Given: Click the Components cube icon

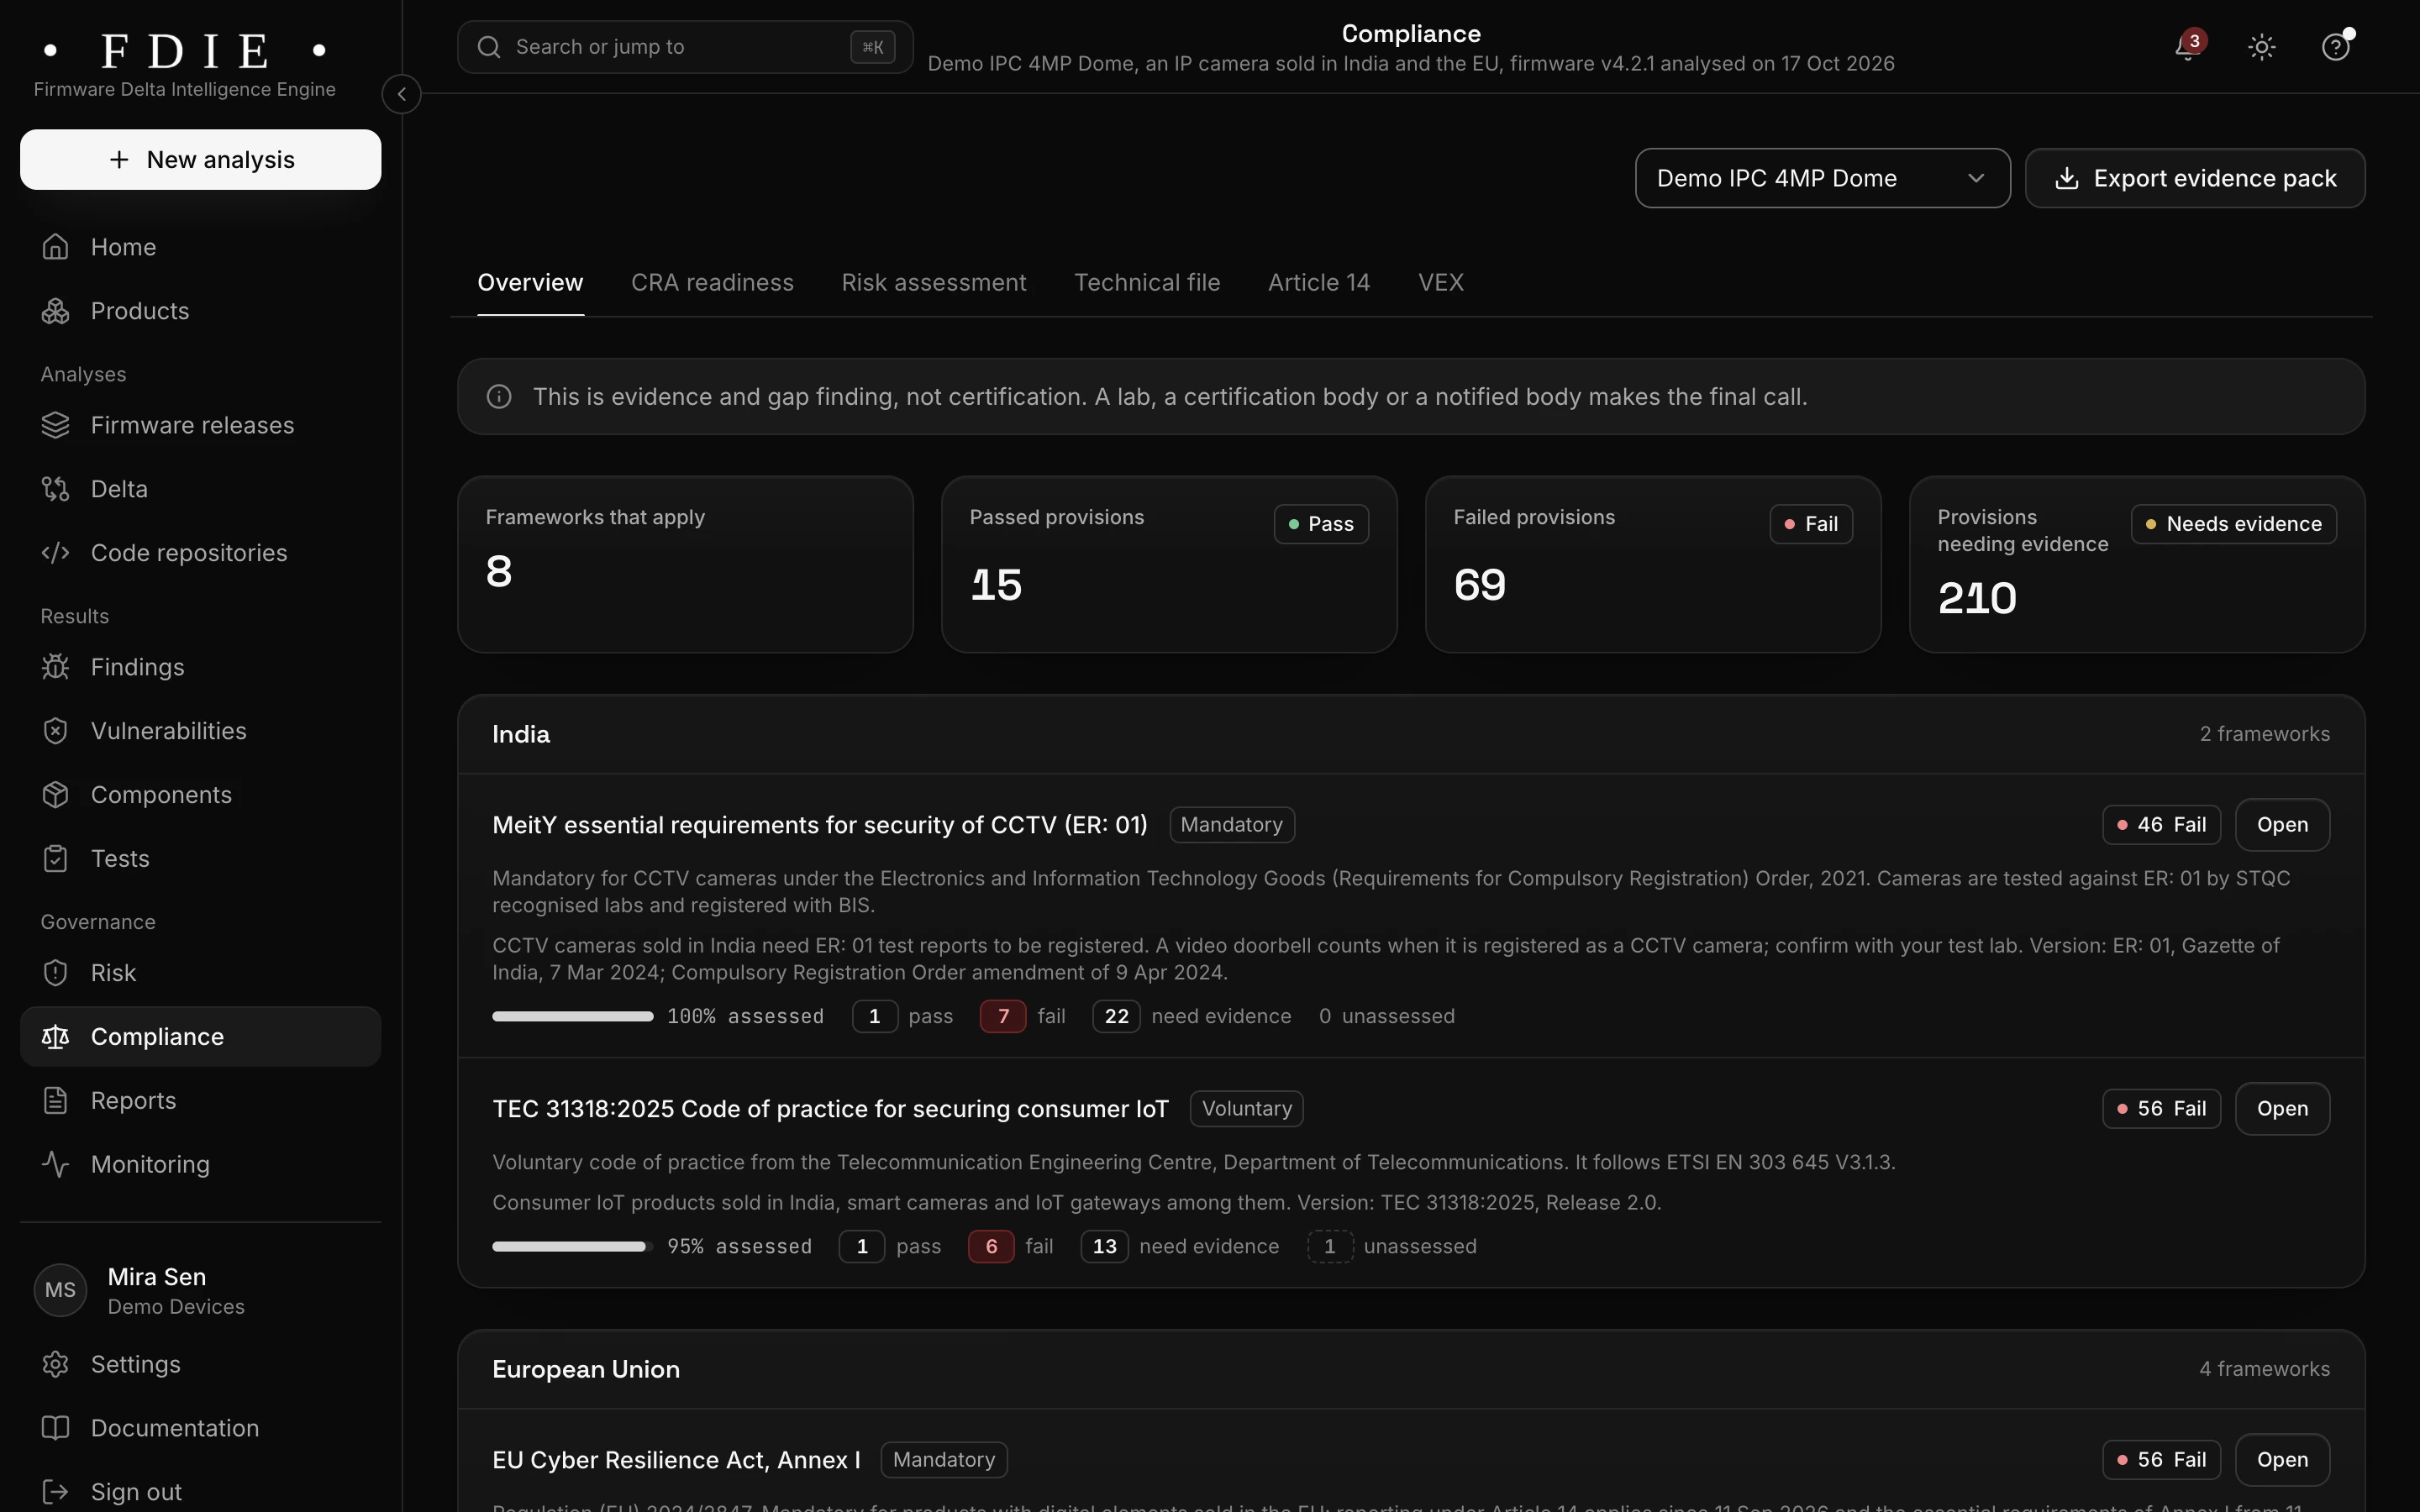Looking at the screenshot, I should [x=56, y=795].
